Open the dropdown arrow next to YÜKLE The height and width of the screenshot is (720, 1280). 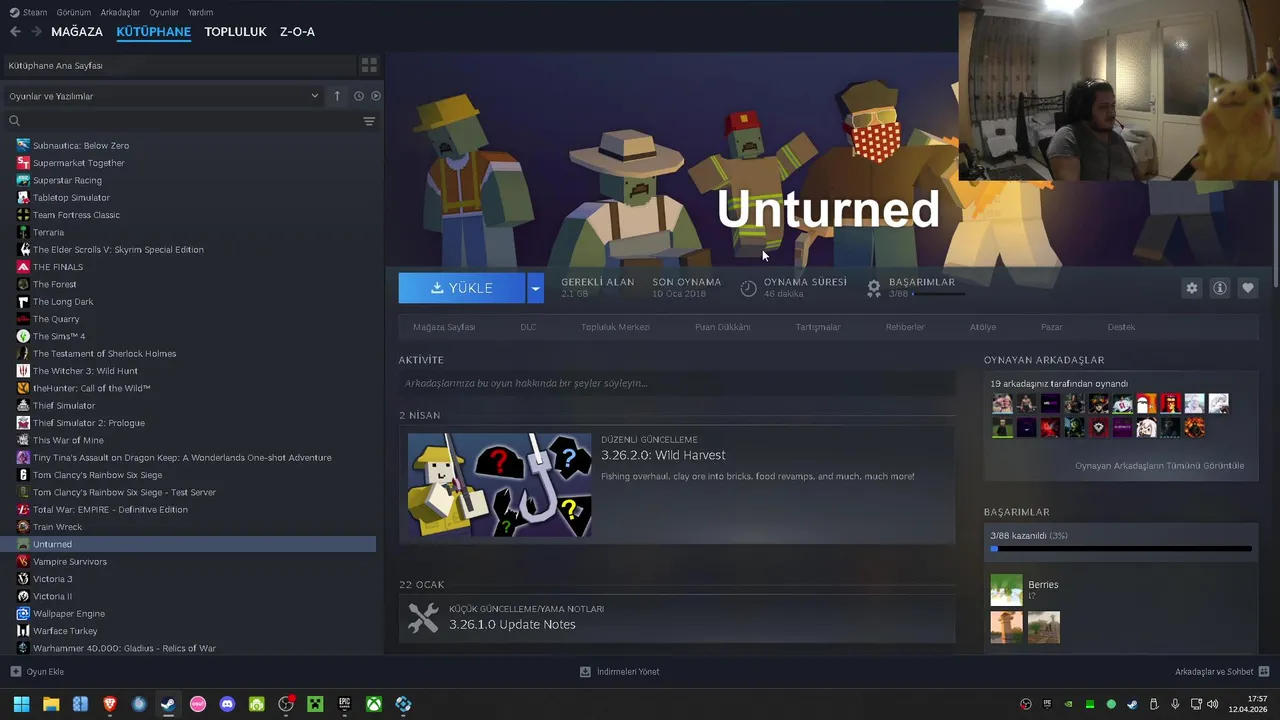(x=535, y=288)
